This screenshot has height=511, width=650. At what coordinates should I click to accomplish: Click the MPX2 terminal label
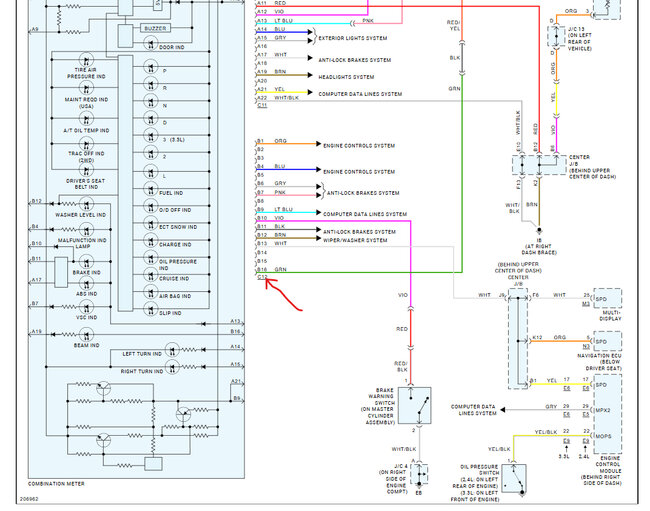click(x=603, y=410)
